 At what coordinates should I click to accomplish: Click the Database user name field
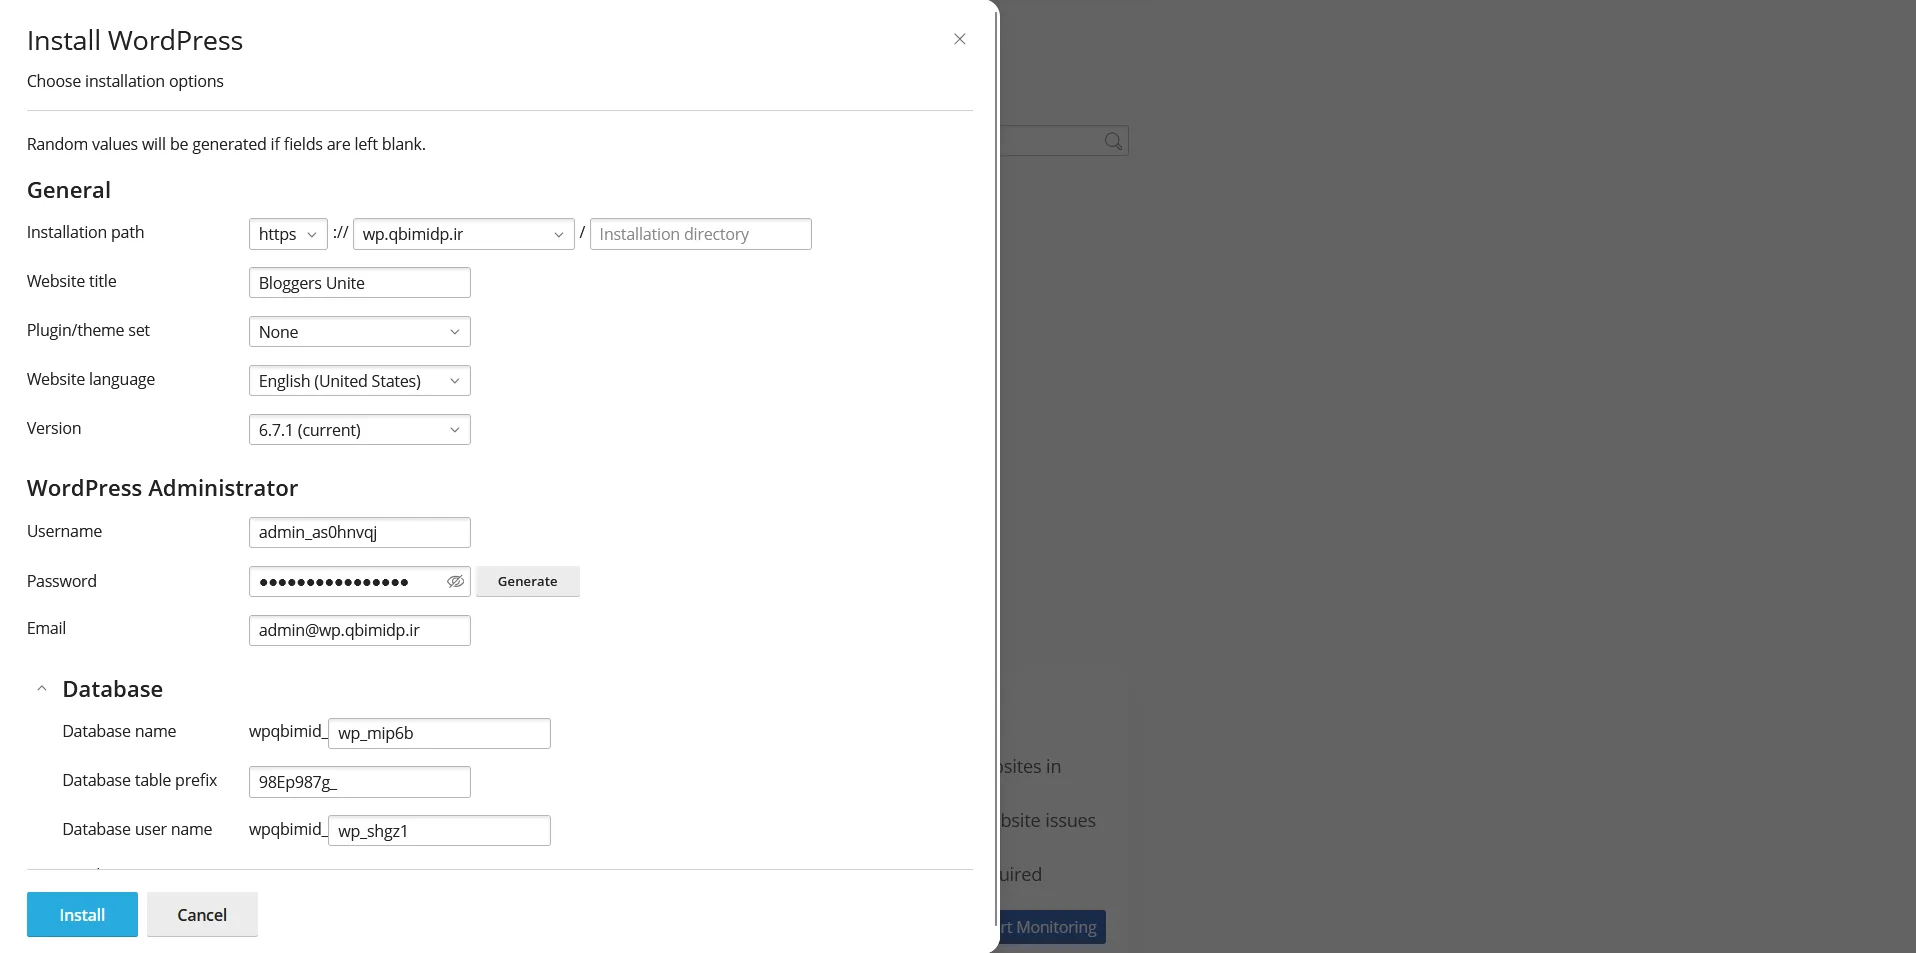pos(439,831)
